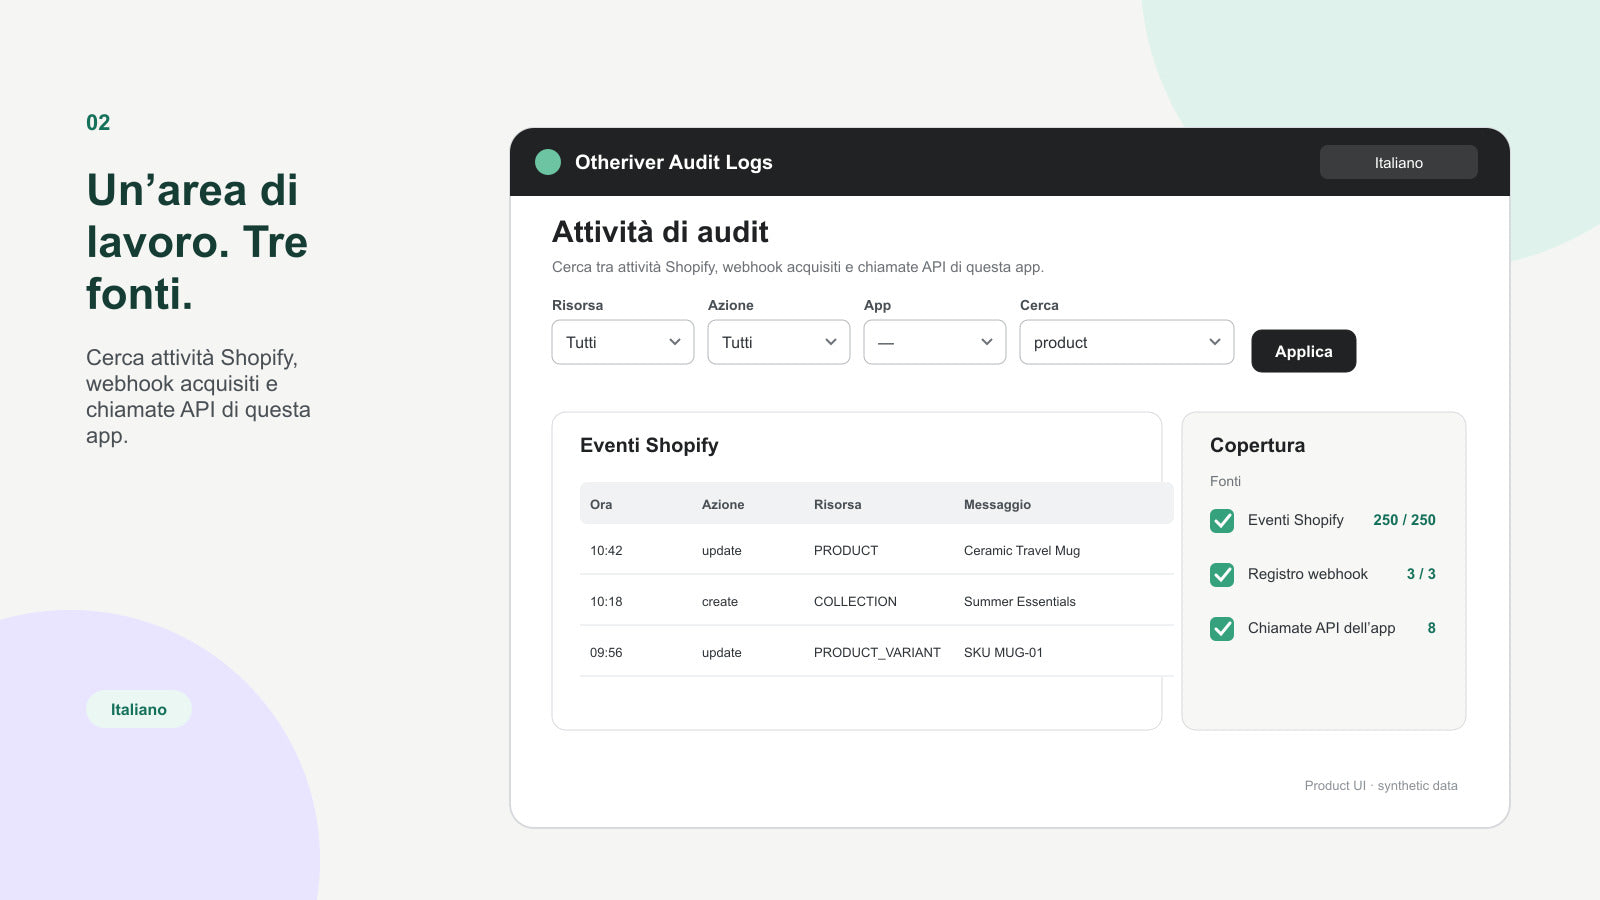
Task: Click the update action in 10:42 row
Action: [722, 550]
